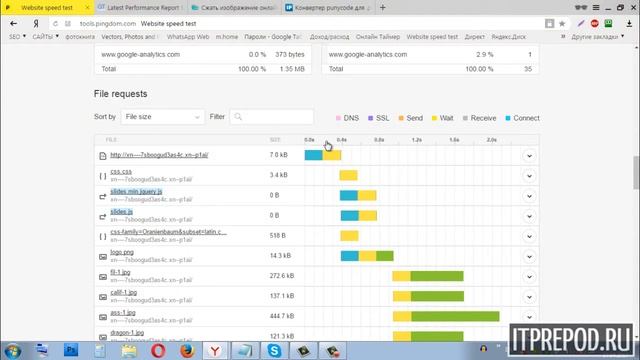Image resolution: width=640 pixels, height=360 pixels.
Task: Open the Sort by File size dropdown
Action: 162,117
